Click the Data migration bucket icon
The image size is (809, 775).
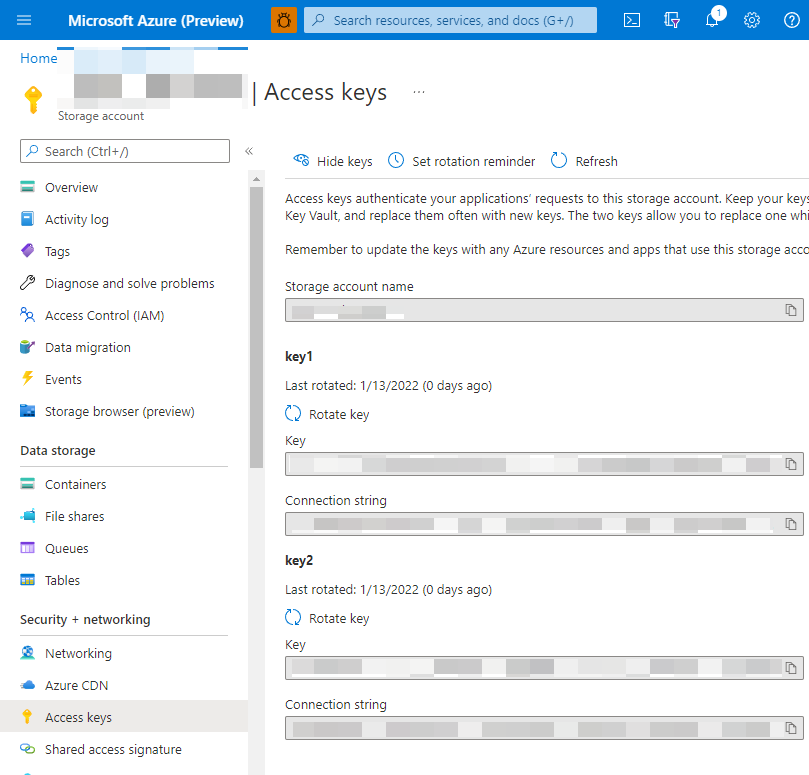[x=27, y=347]
